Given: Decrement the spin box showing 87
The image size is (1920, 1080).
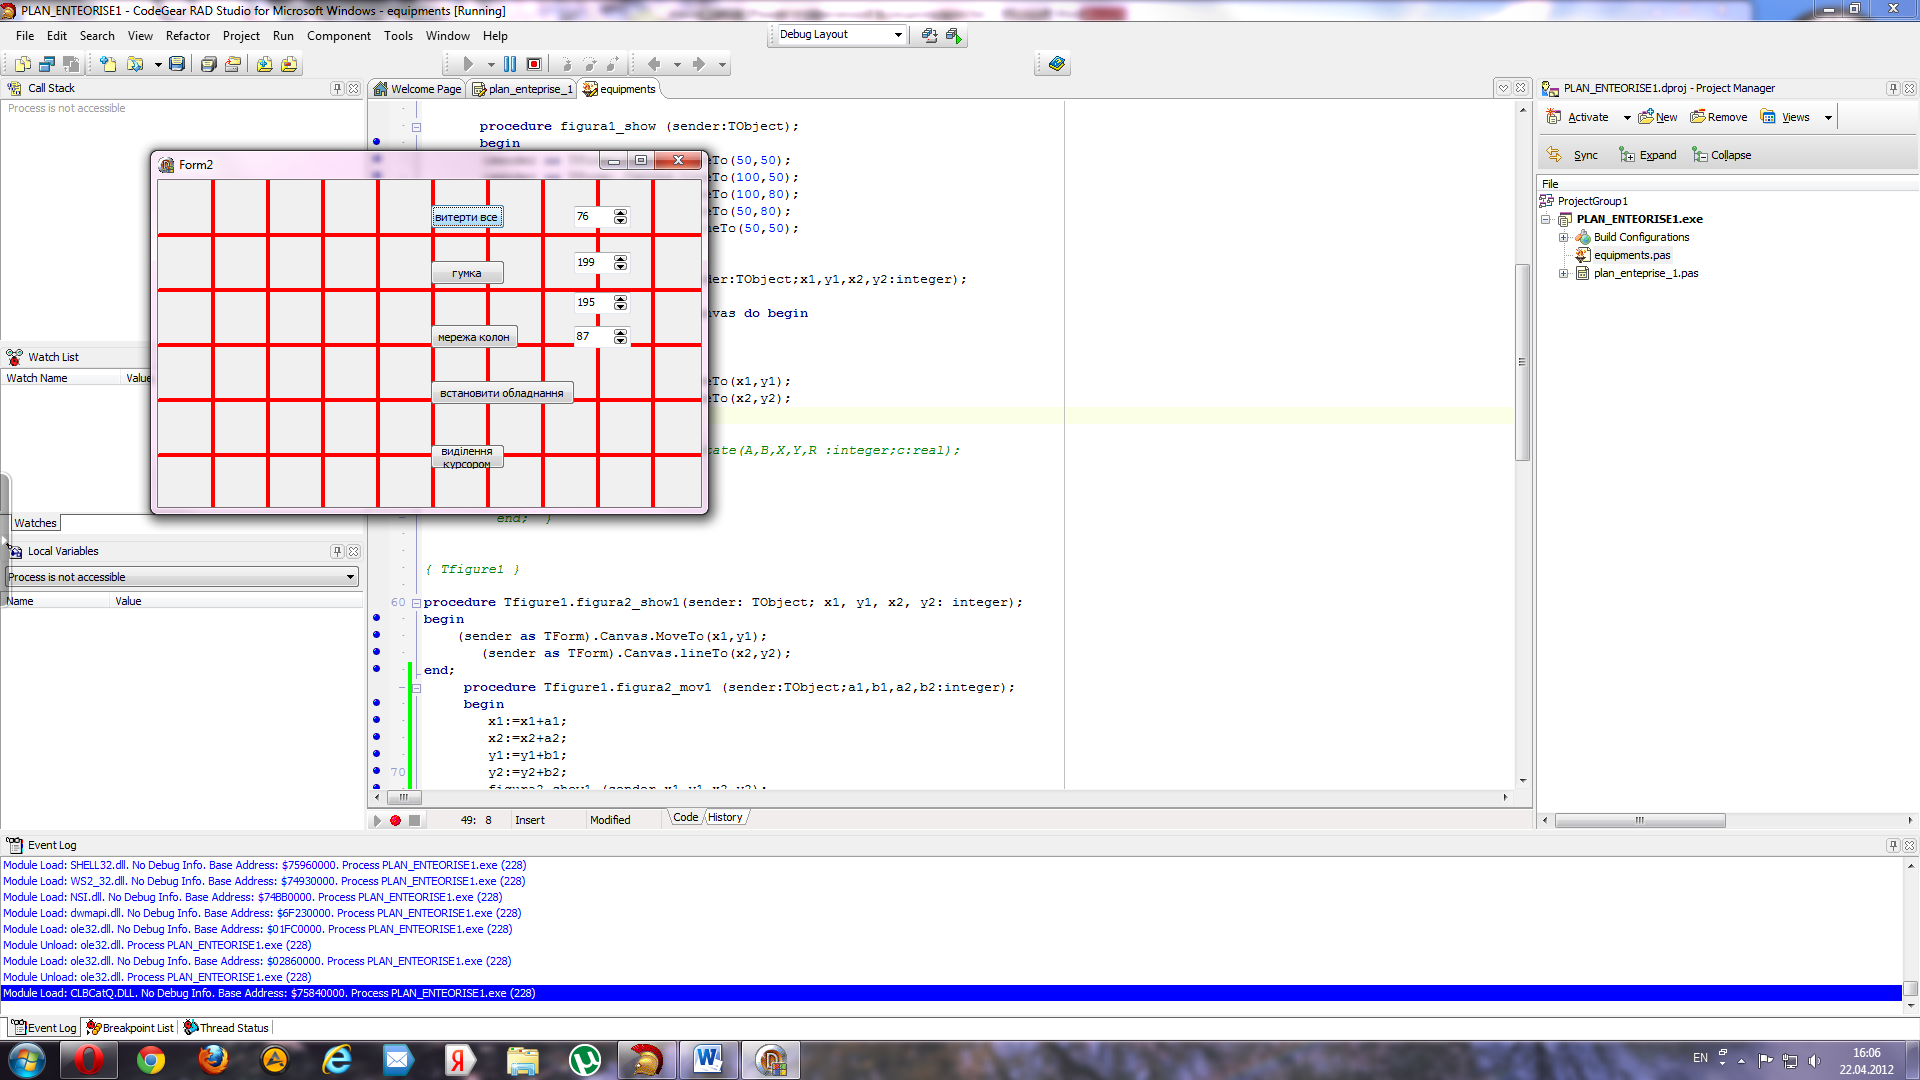Looking at the screenshot, I should (621, 341).
